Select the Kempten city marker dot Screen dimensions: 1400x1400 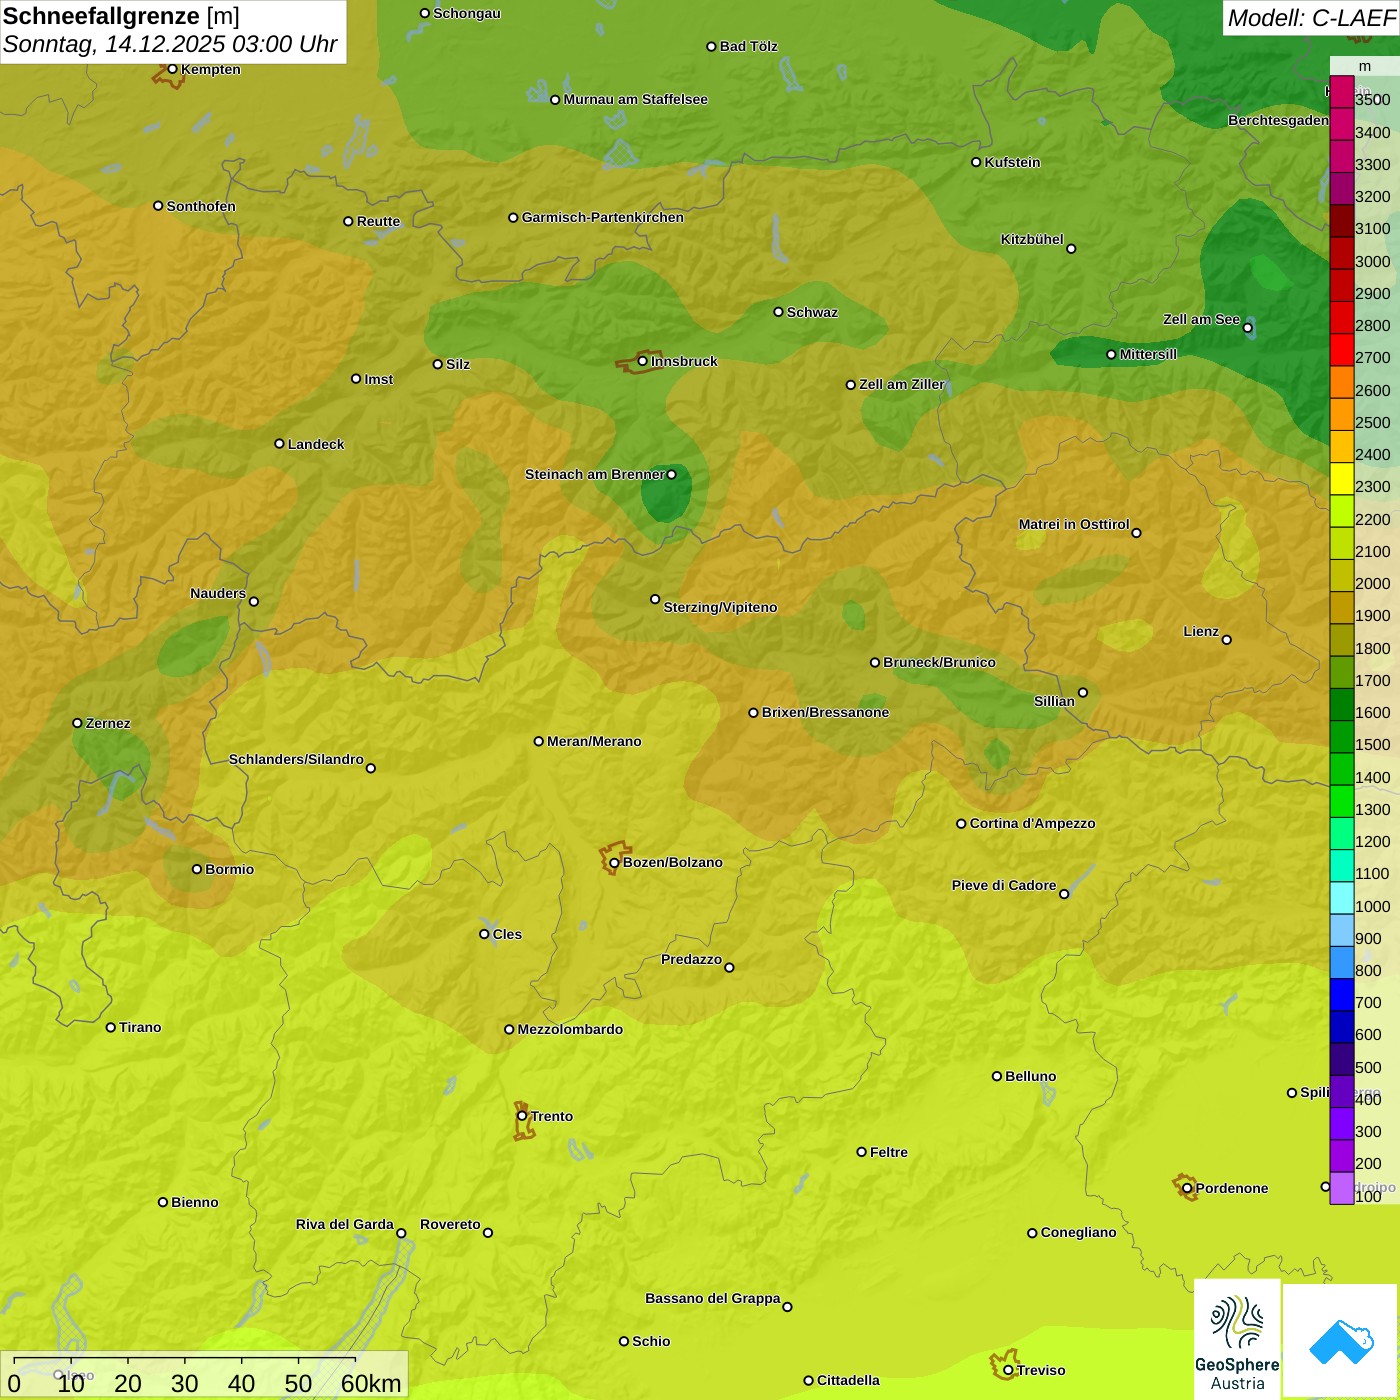click(x=173, y=69)
